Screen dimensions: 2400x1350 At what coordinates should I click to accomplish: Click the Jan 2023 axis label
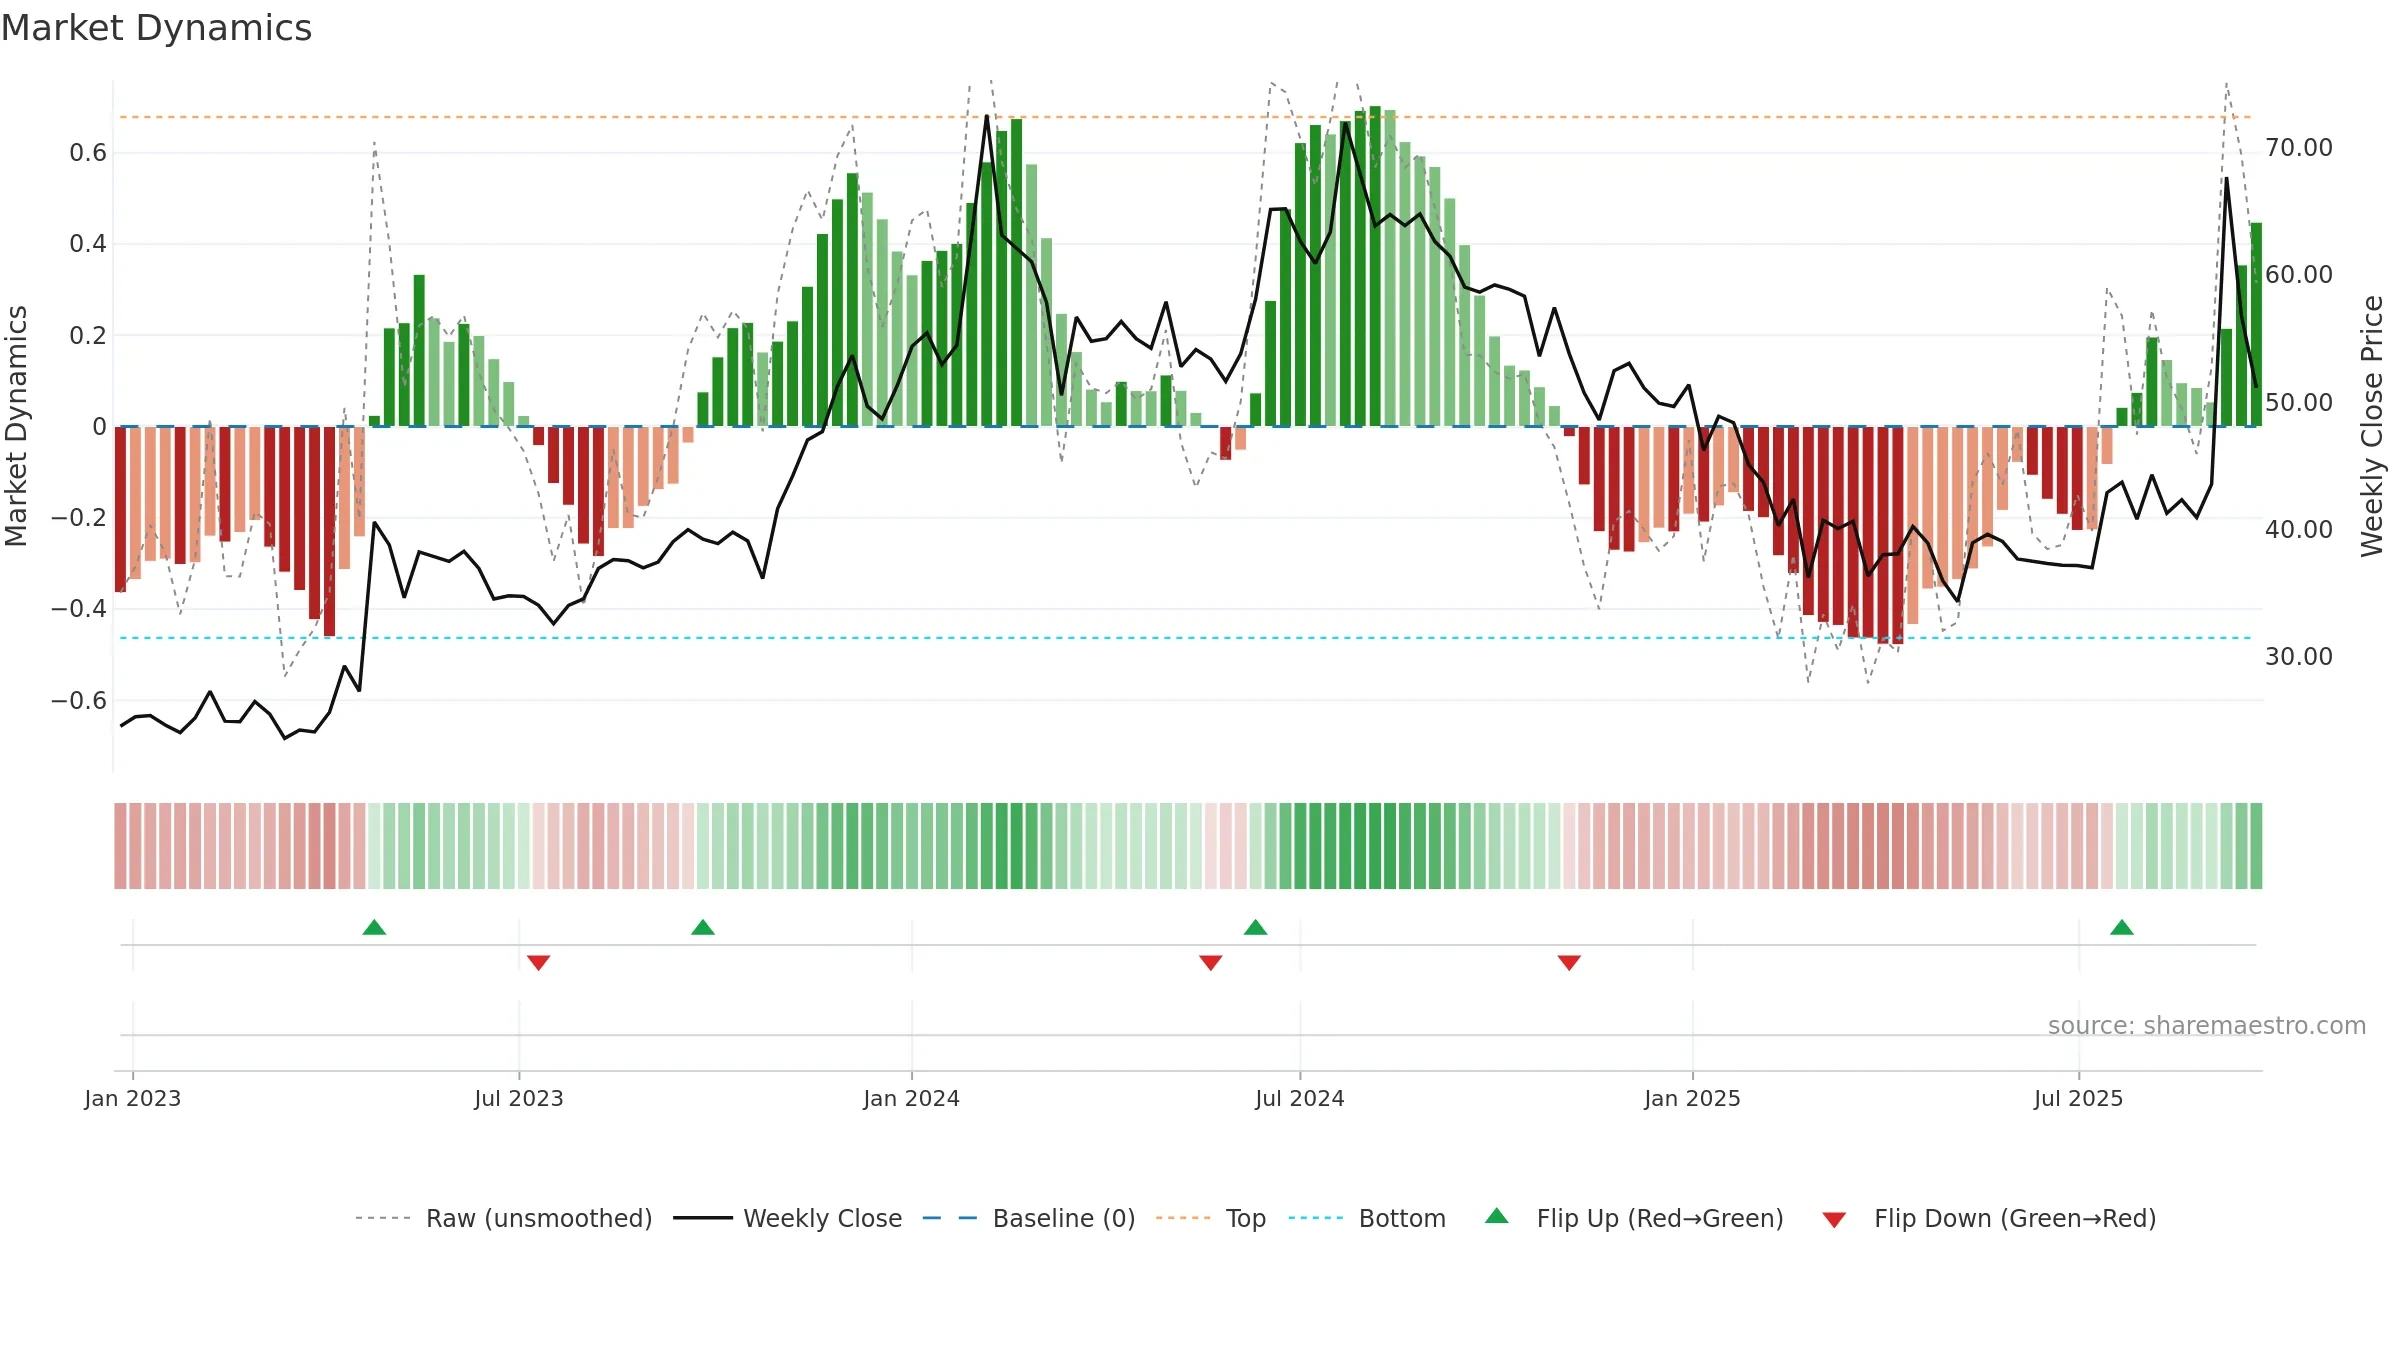click(133, 1098)
